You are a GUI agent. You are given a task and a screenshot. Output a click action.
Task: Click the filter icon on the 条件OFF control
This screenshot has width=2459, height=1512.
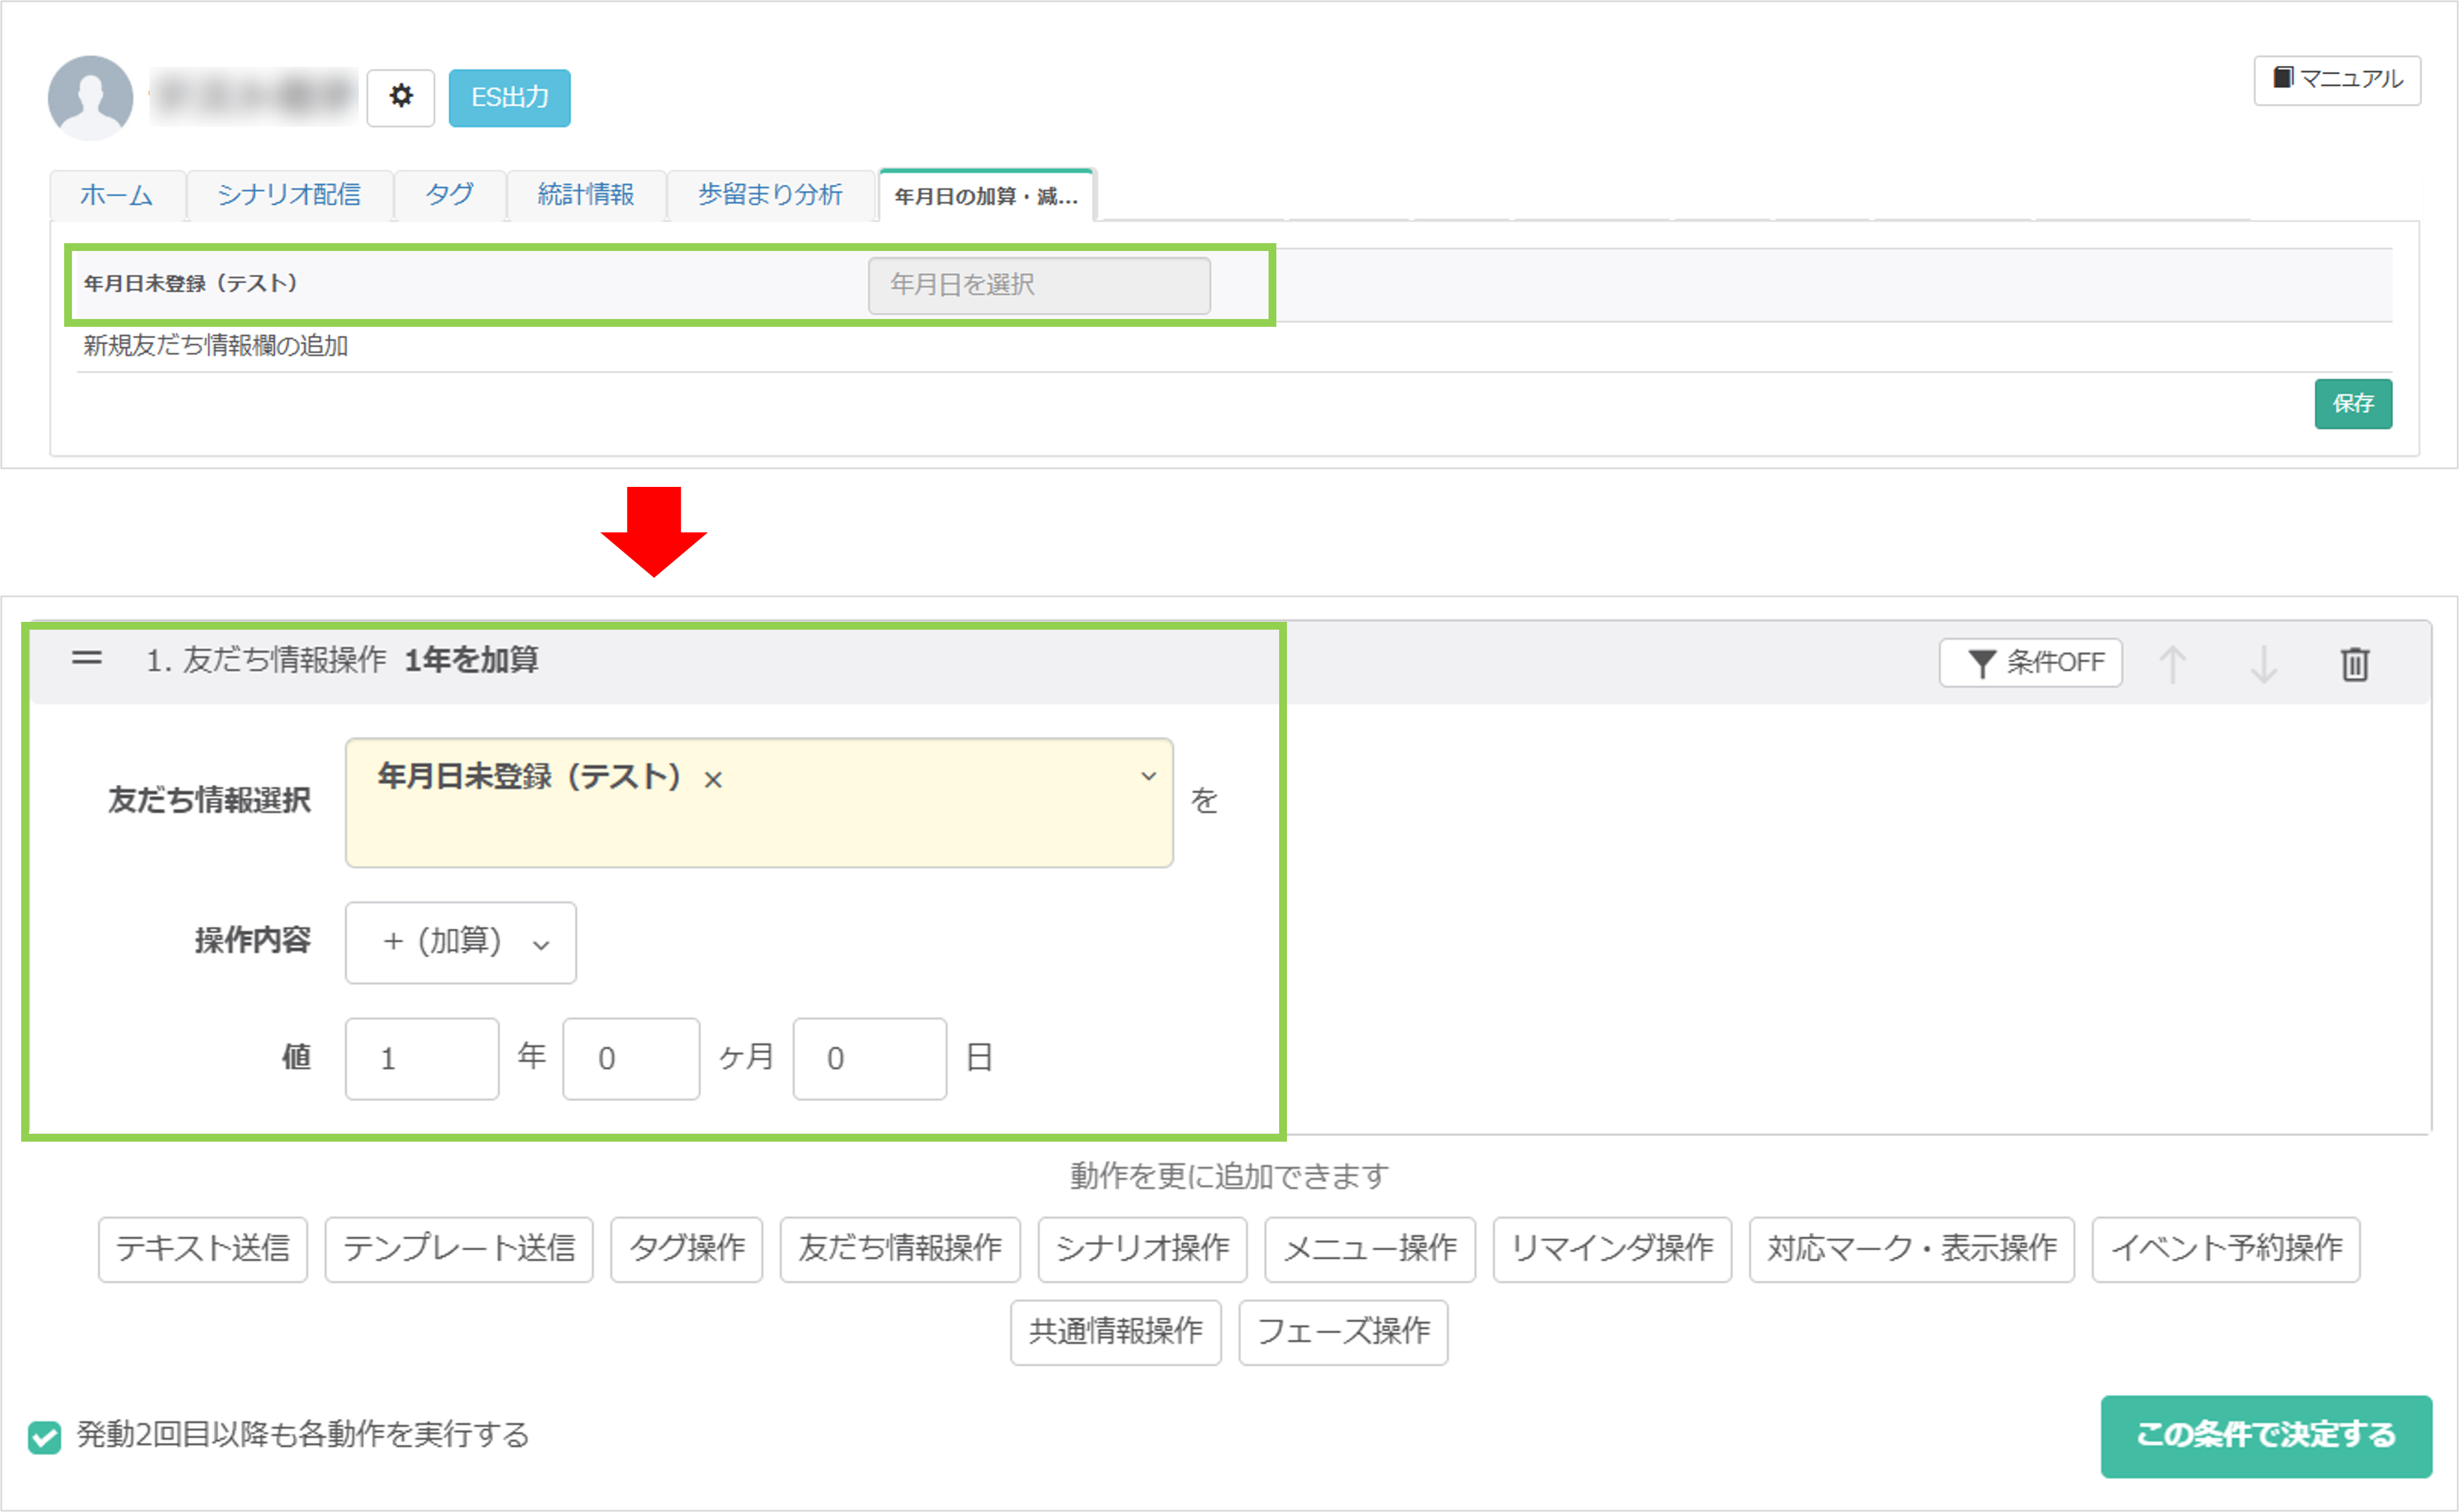1984,662
